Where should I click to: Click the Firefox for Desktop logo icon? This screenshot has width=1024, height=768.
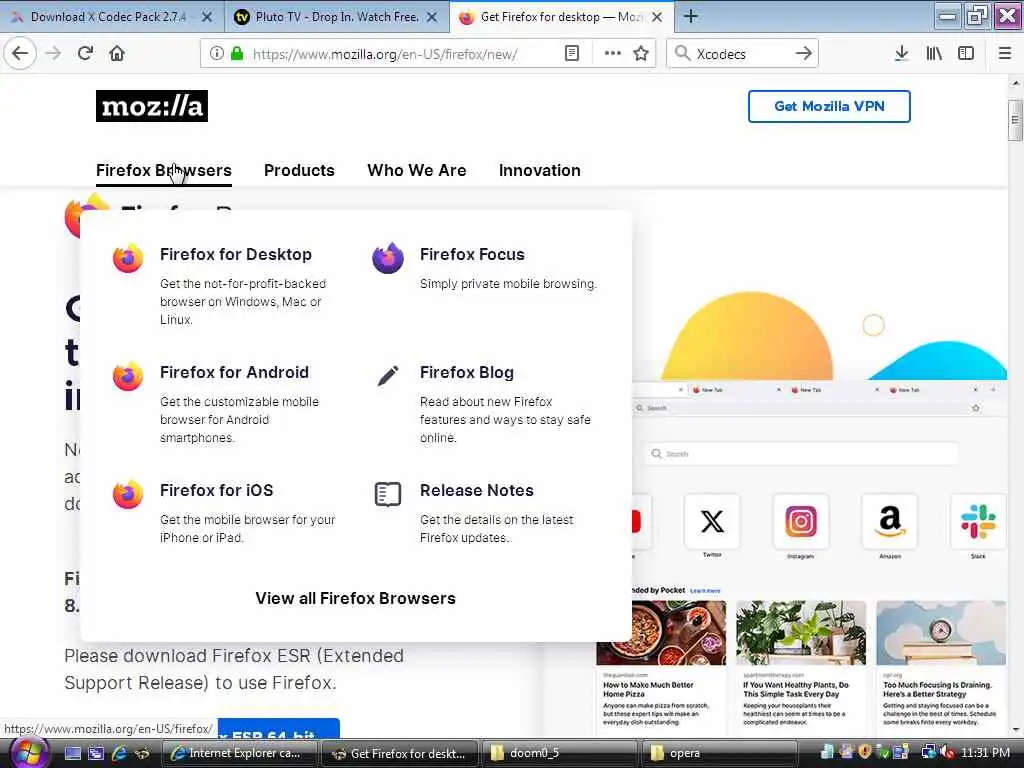pyautogui.click(x=128, y=259)
